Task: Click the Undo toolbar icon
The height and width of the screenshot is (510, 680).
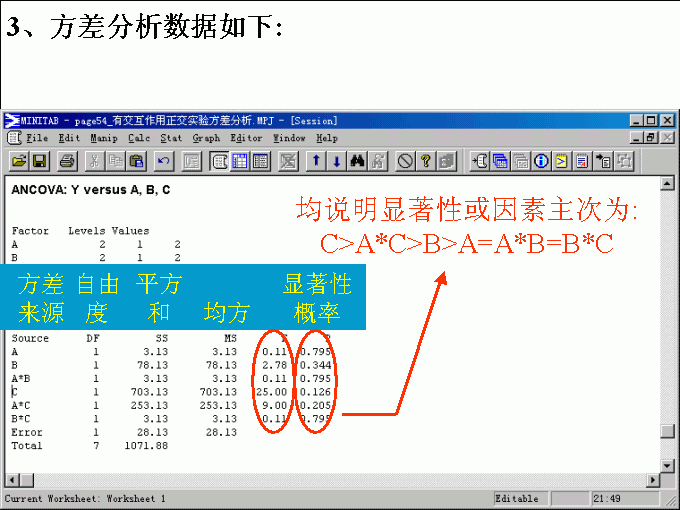Action: pyautogui.click(x=163, y=160)
